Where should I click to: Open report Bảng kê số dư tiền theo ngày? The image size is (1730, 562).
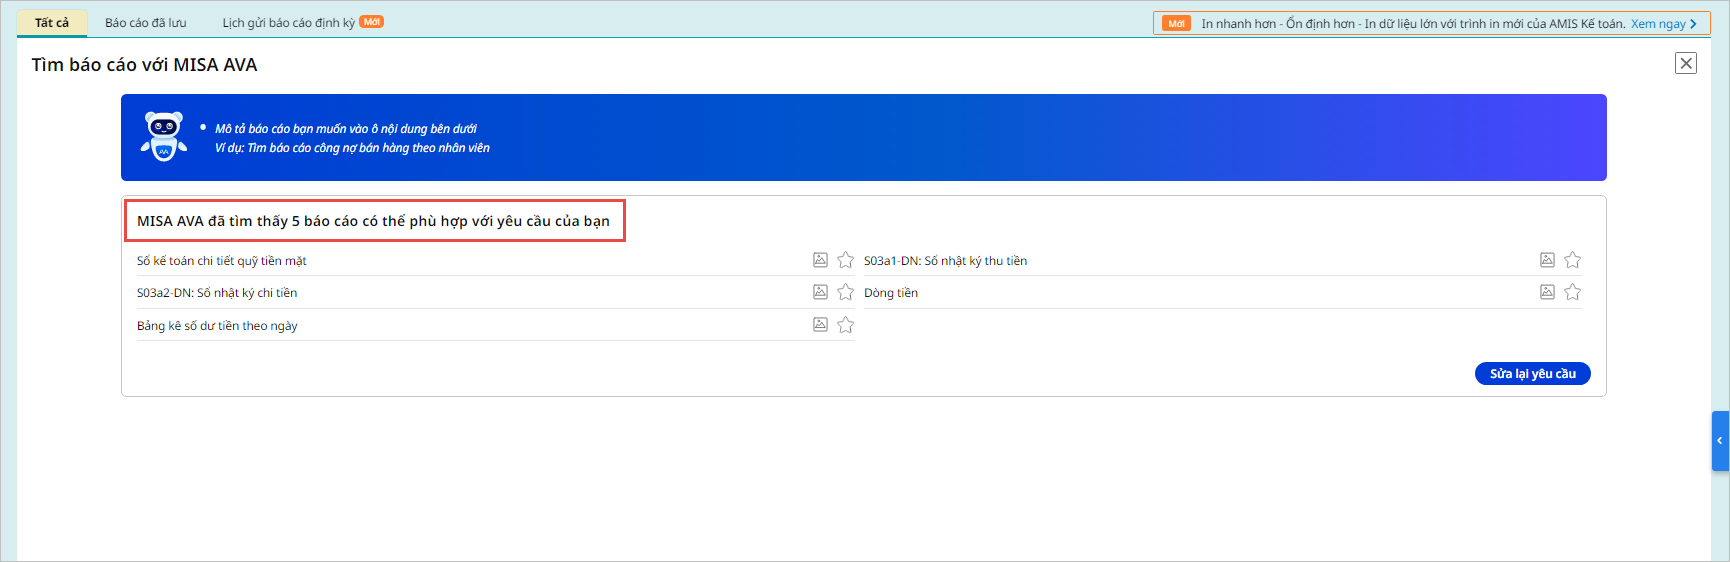click(x=217, y=326)
